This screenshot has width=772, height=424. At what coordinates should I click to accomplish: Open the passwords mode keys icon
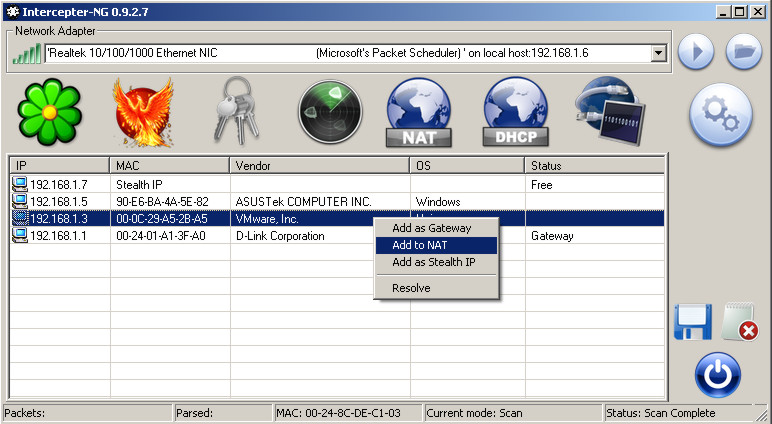[237, 113]
